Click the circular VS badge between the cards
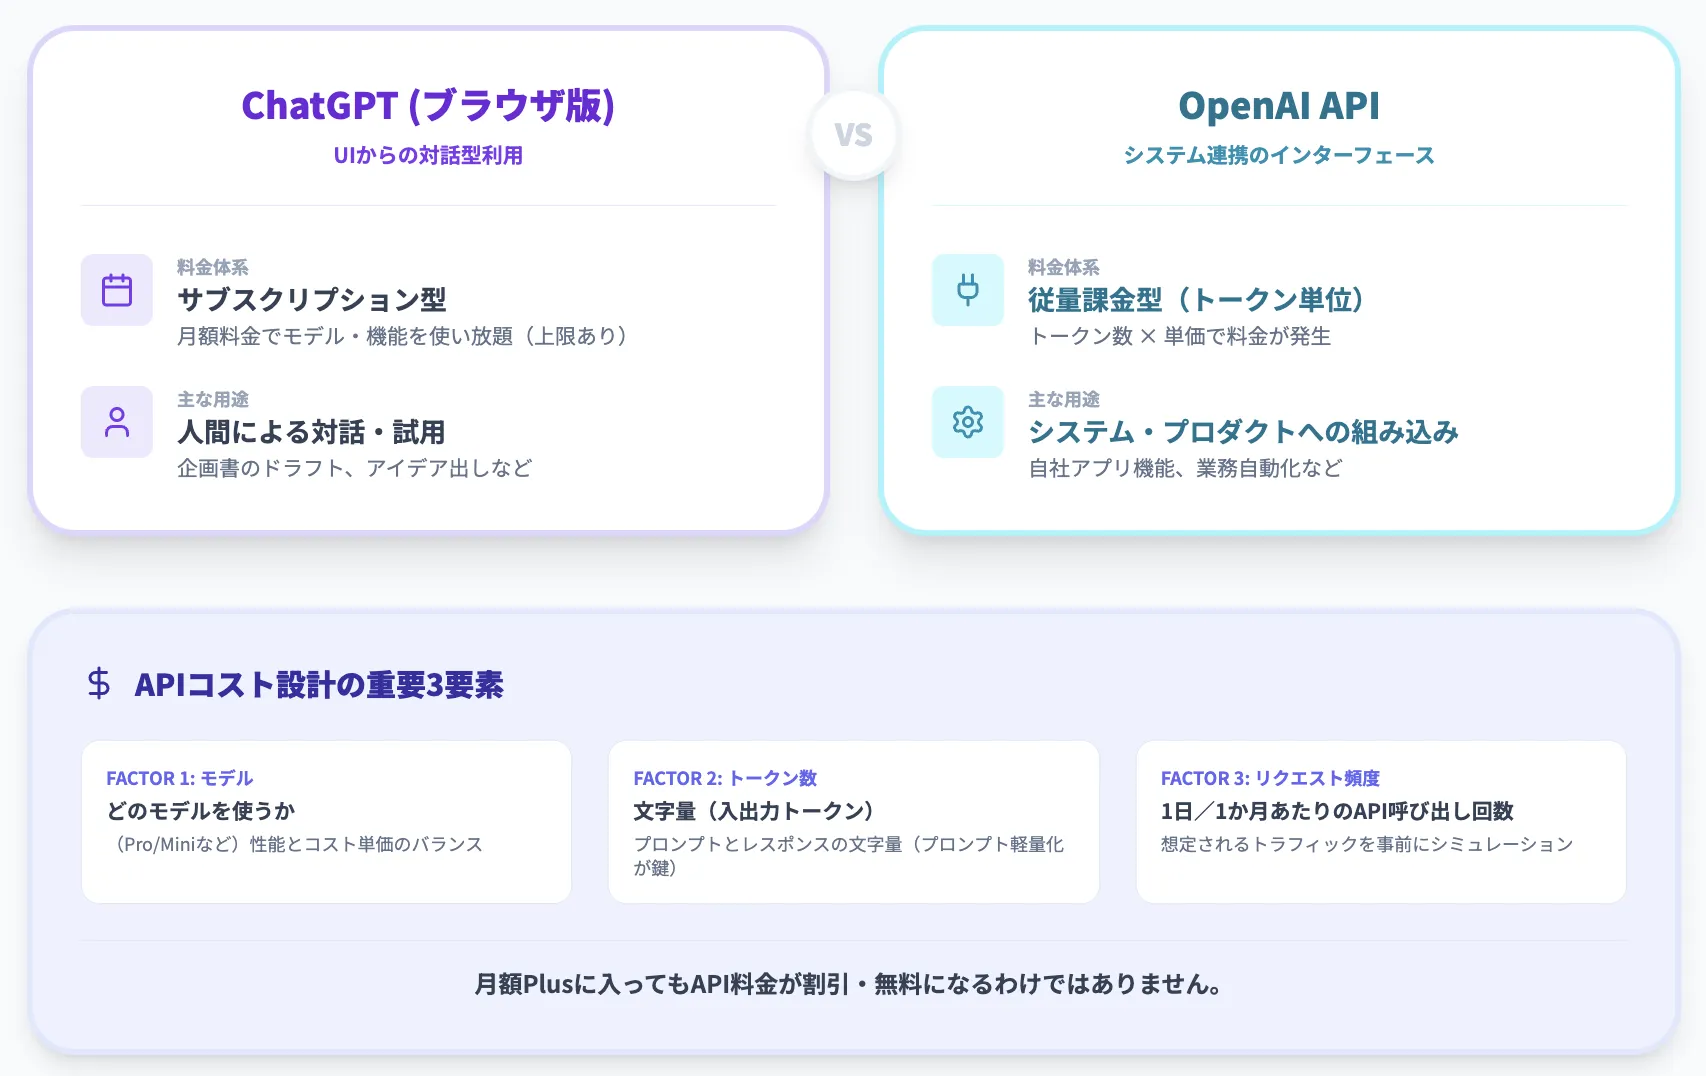The image size is (1706, 1076). tap(852, 134)
